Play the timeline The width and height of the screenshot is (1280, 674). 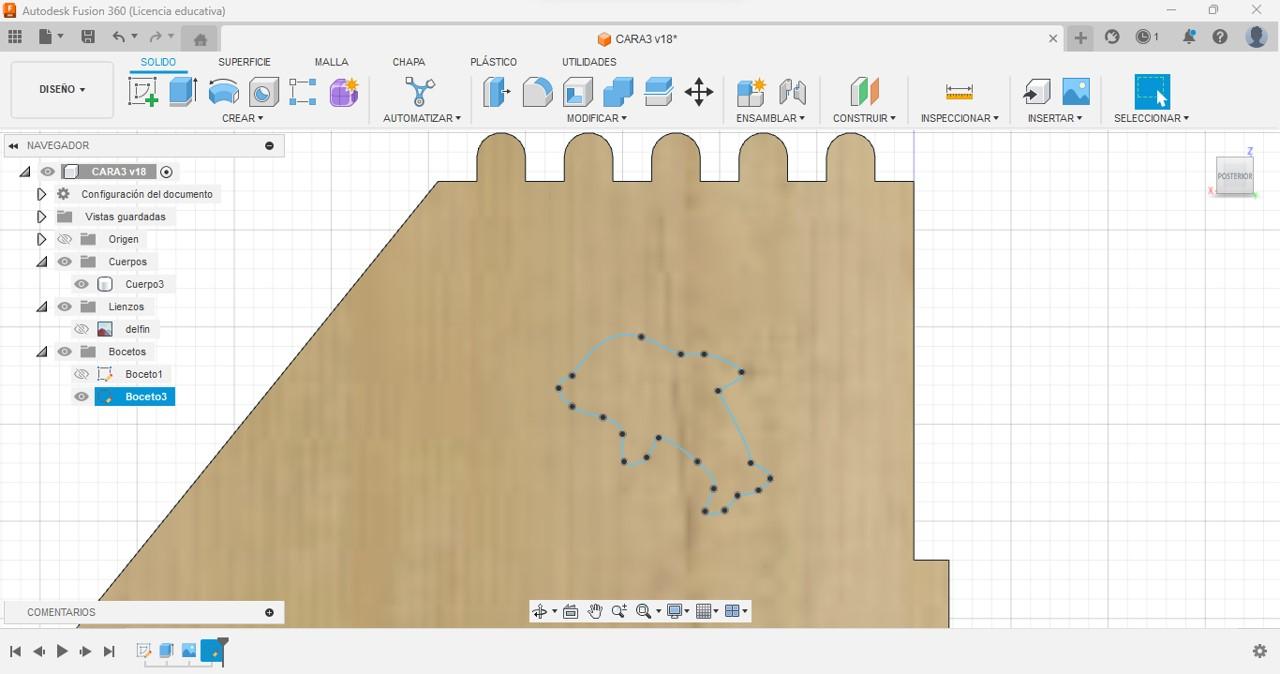tap(62, 651)
